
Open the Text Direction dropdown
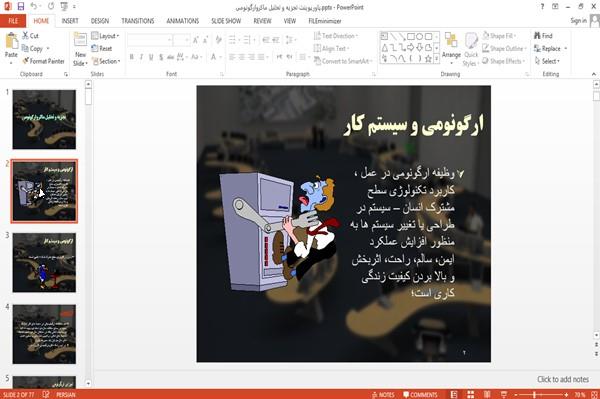point(336,36)
